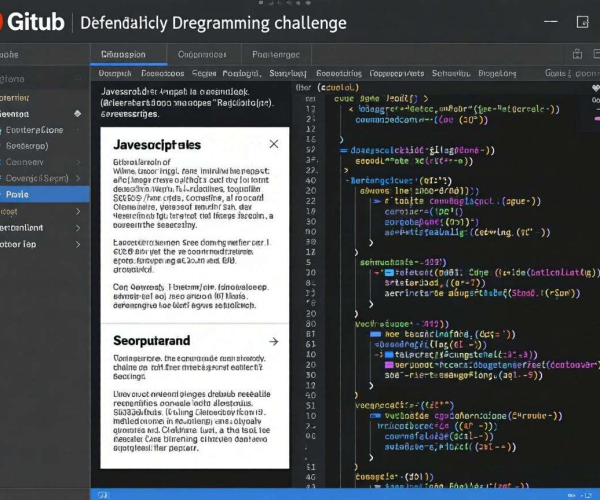Image resolution: width=600 pixels, height=500 pixels.
Task: Expand the 'Covenjcl(Sepm)' chevron
Action: click(x=78, y=178)
